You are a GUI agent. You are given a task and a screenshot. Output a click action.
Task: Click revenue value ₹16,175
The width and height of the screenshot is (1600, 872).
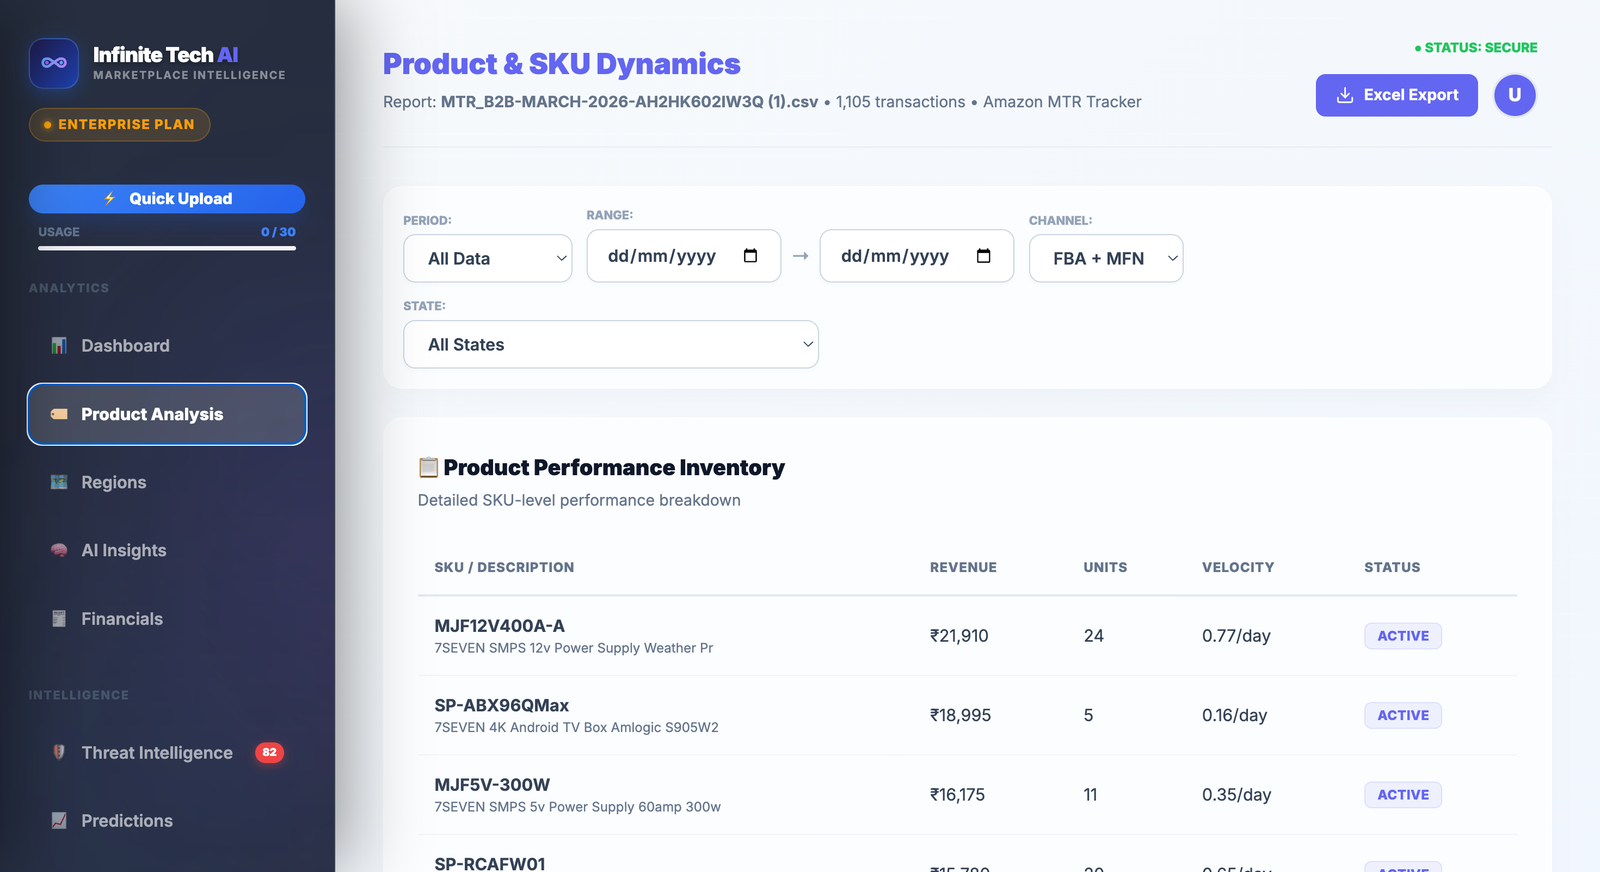pyautogui.click(x=957, y=795)
